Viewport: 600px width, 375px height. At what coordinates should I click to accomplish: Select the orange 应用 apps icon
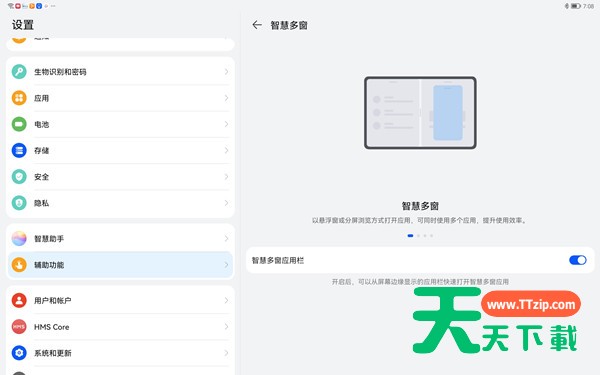(x=19, y=98)
